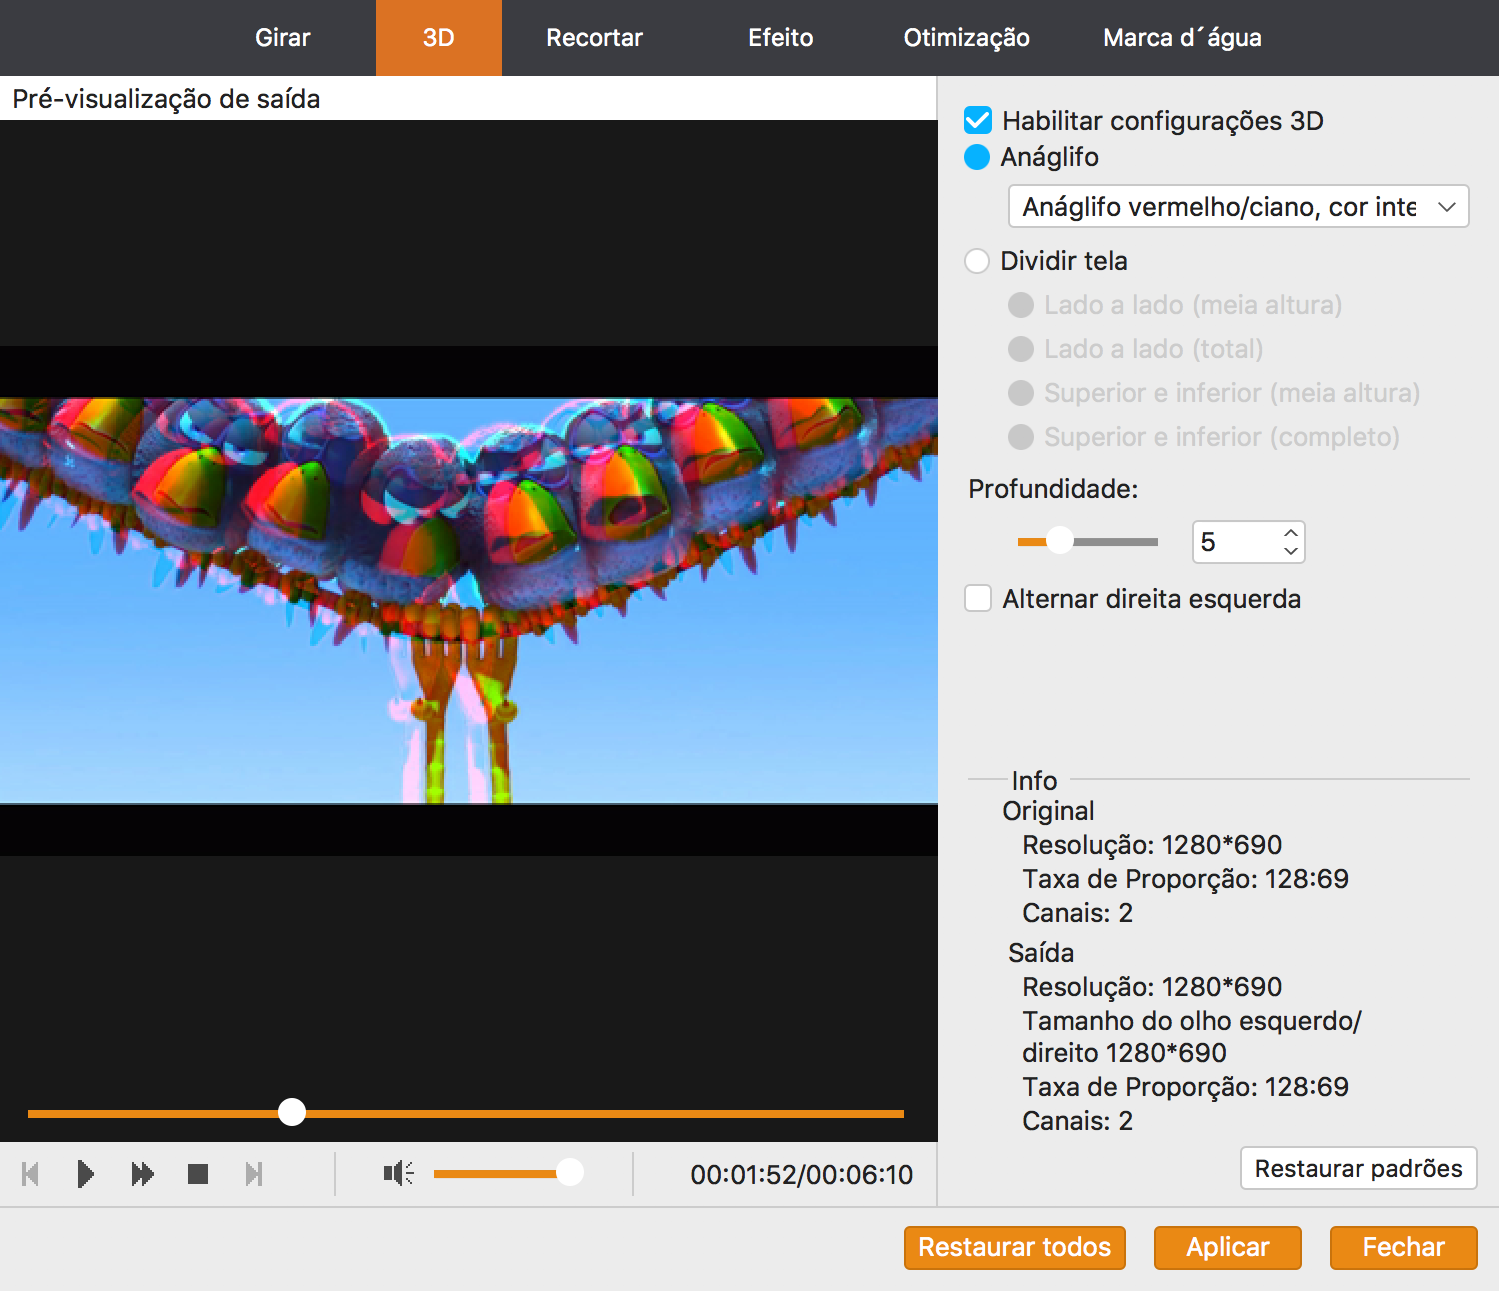Select the Dividir tela radio button
1499x1291 pixels.
tap(977, 261)
